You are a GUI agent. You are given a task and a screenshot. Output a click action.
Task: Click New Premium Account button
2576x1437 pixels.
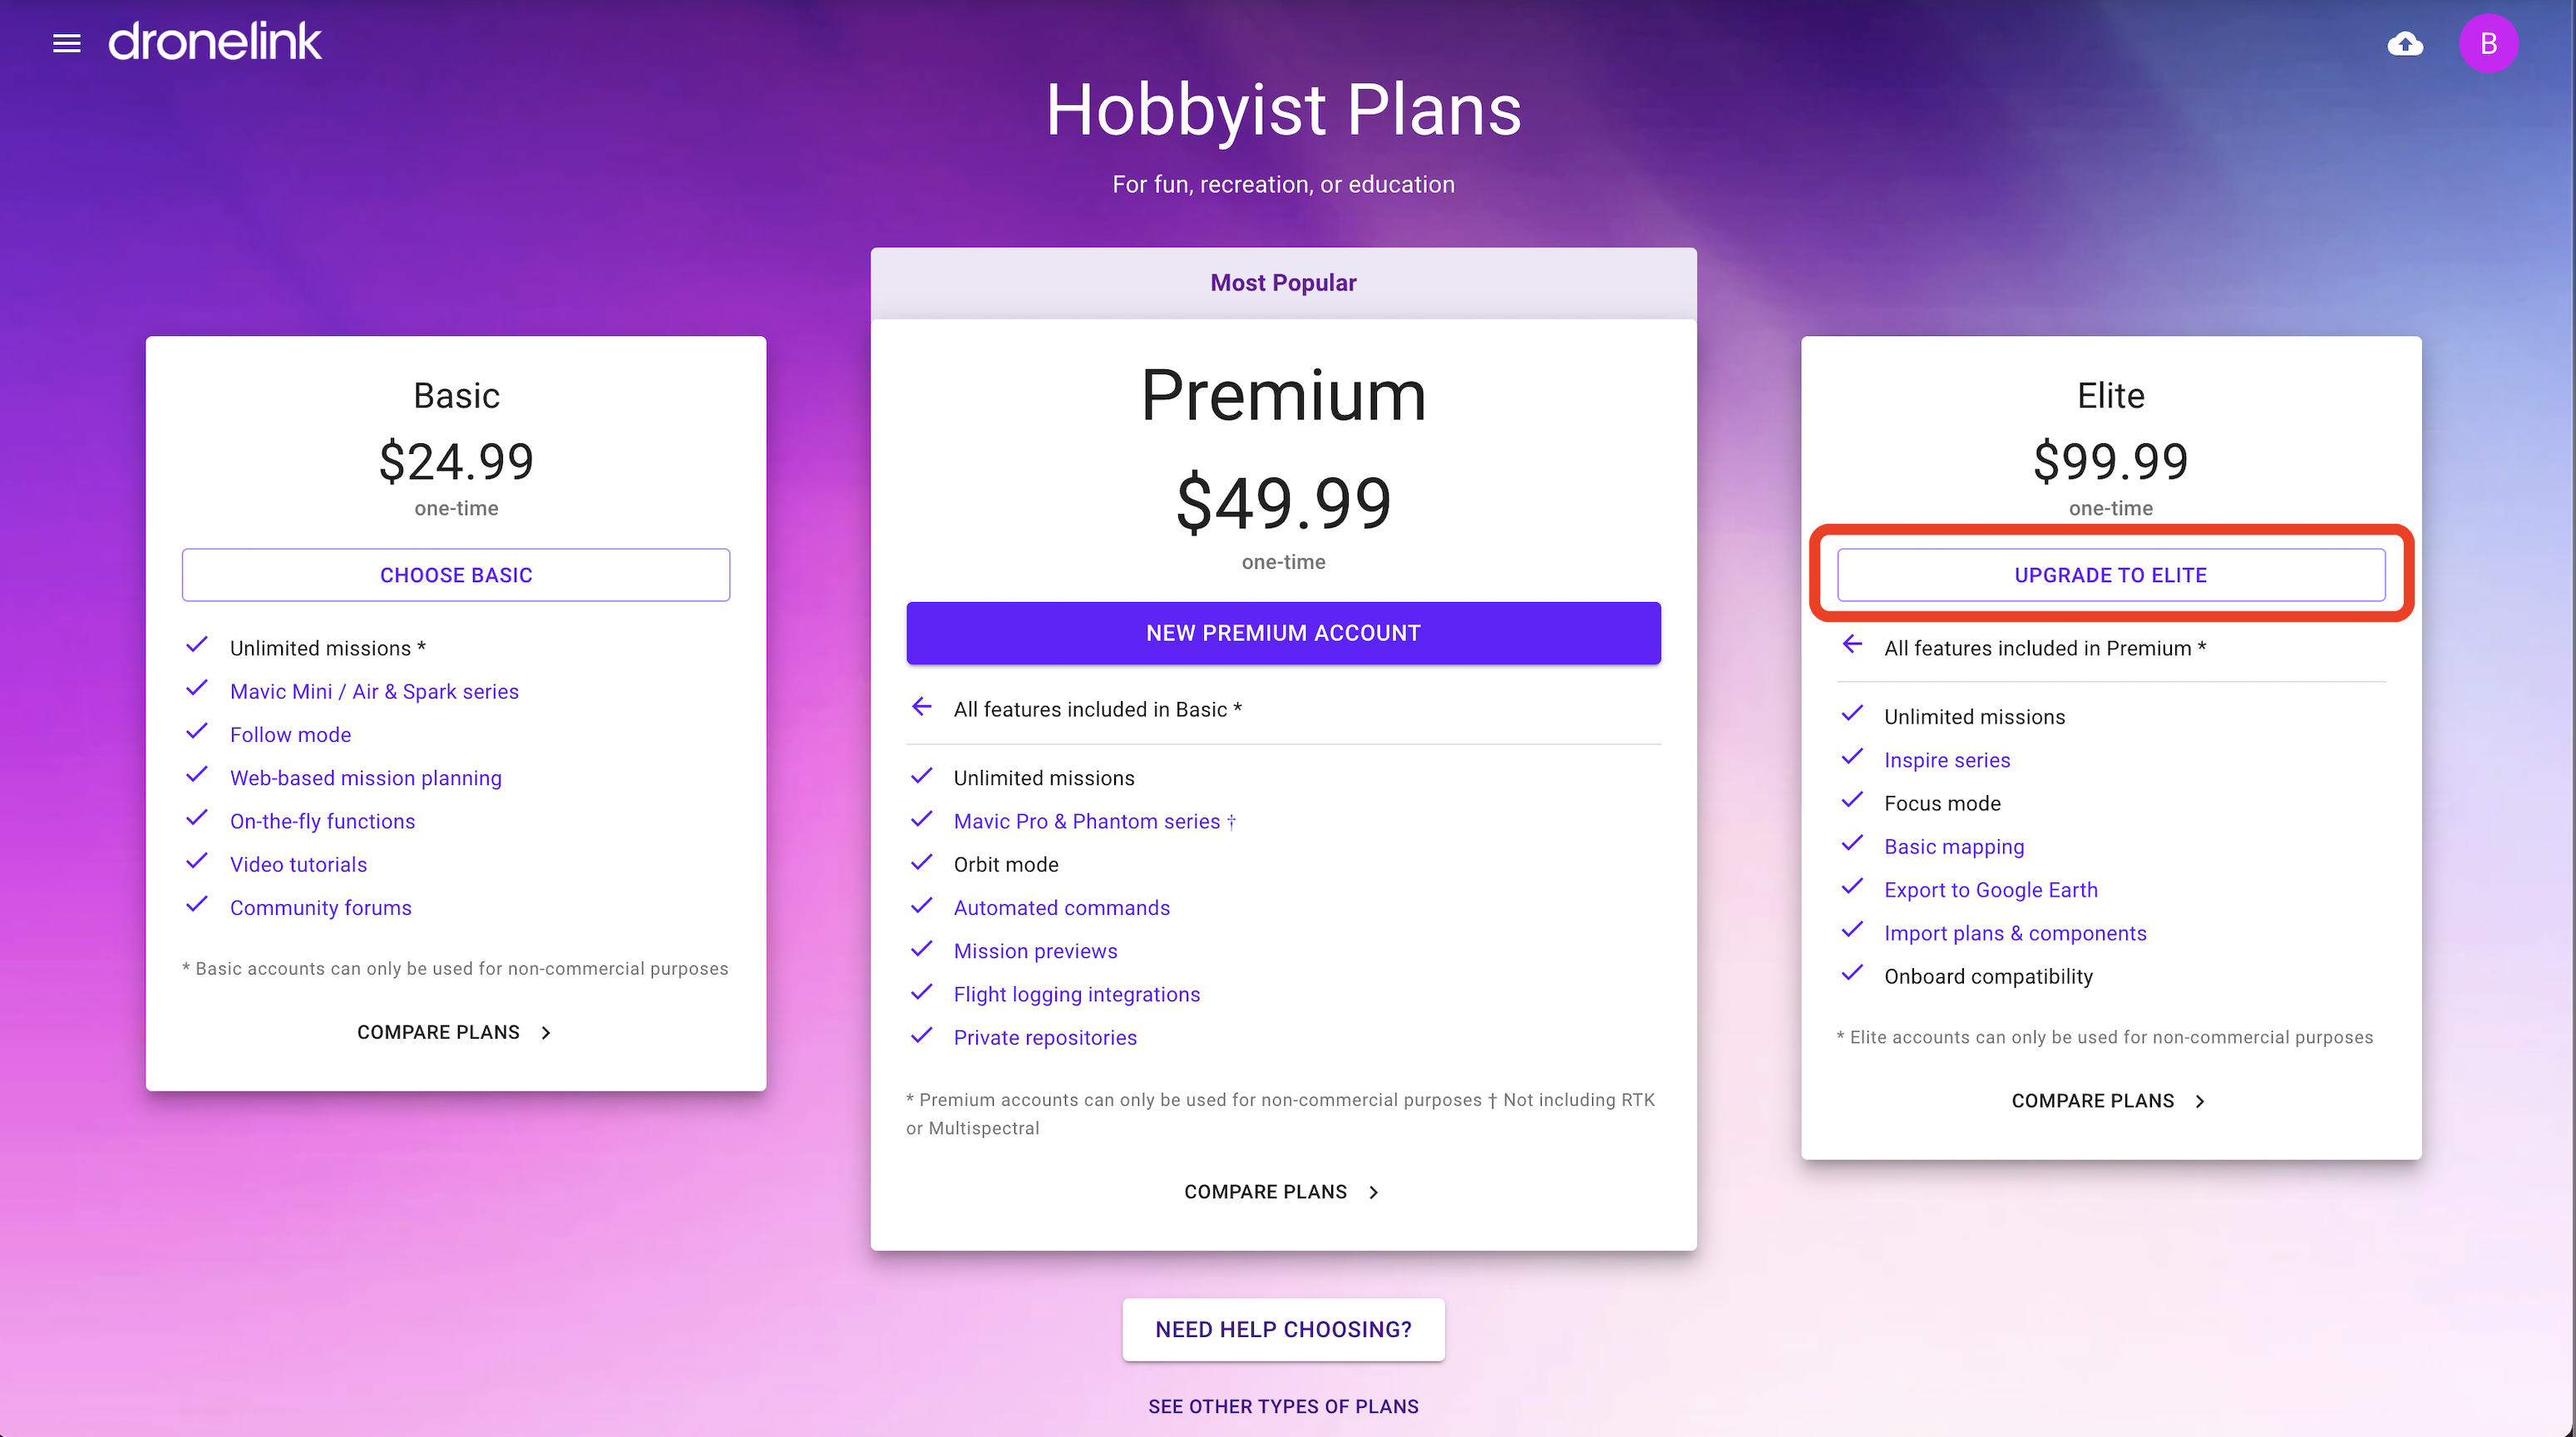pos(1283,633)
